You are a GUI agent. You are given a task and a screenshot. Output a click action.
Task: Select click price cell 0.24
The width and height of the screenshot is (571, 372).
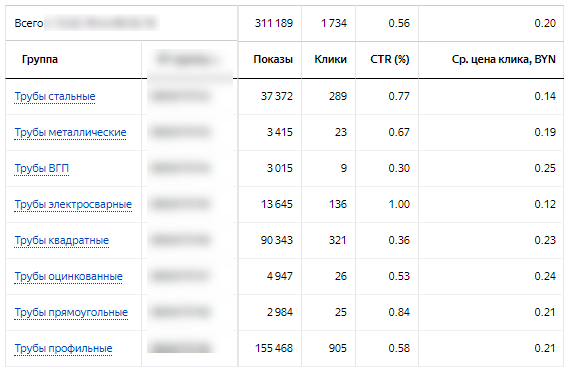click(x=545, y=277)
